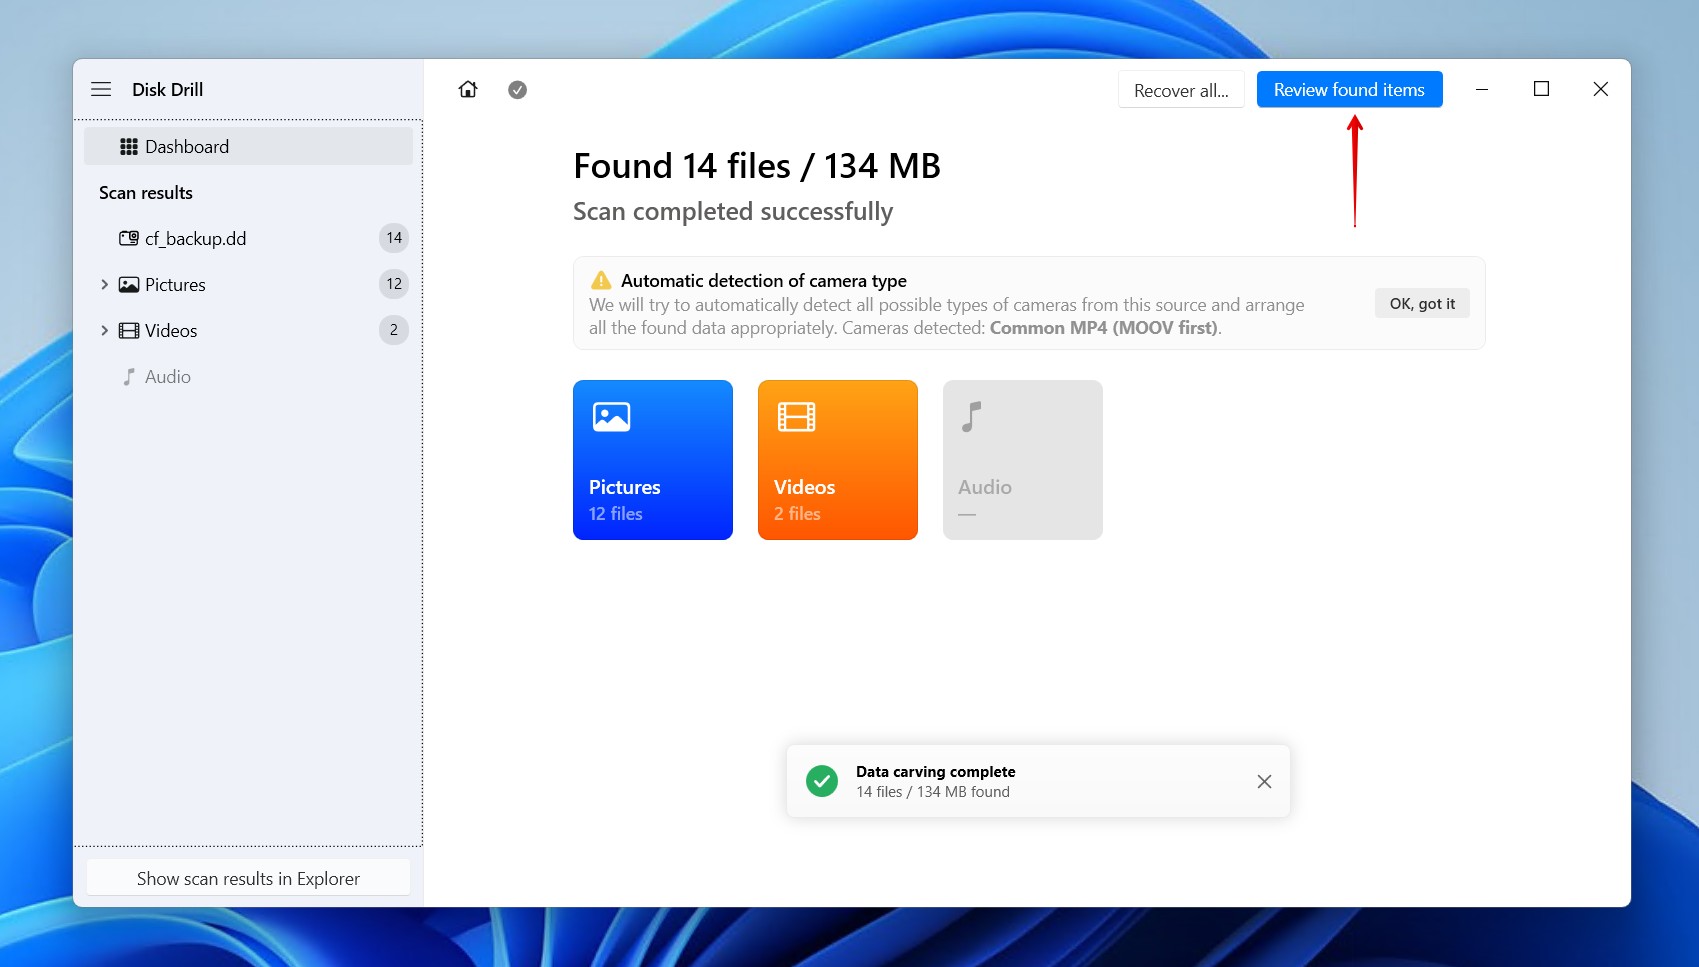This screenshot has height=967, width=1699.
Task: Dismiss camera notice with OK, got it
Action: [1421, 304]
